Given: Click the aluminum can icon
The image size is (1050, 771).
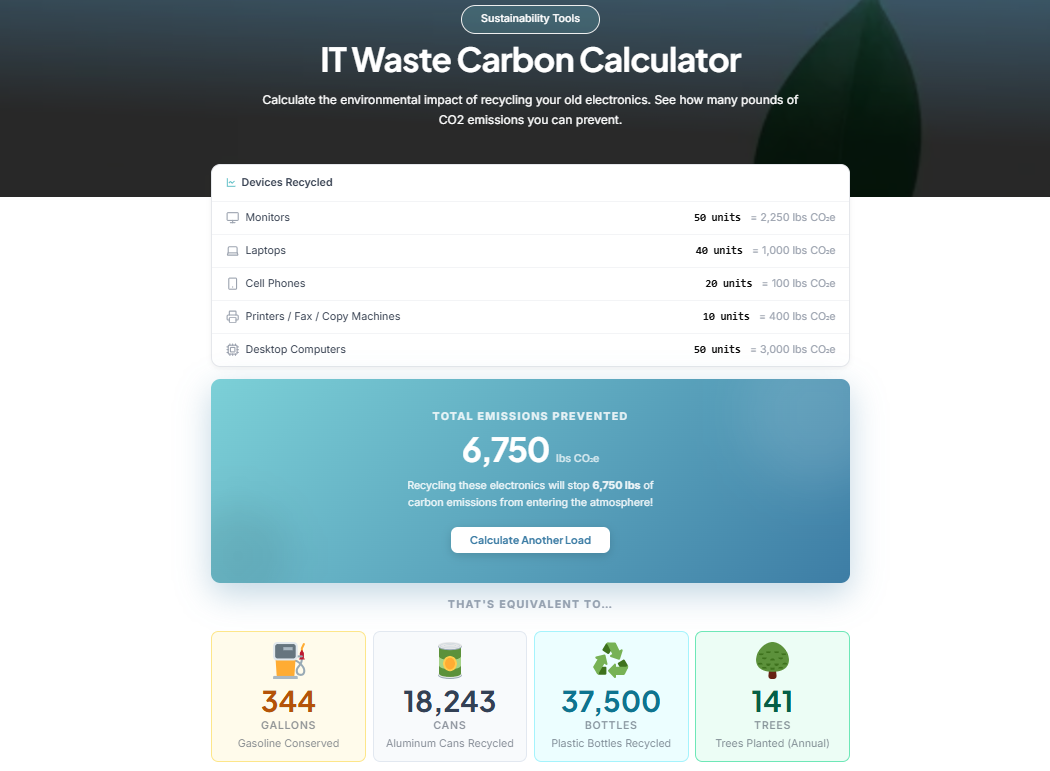Looking at the screenshot, I should 450,660.
